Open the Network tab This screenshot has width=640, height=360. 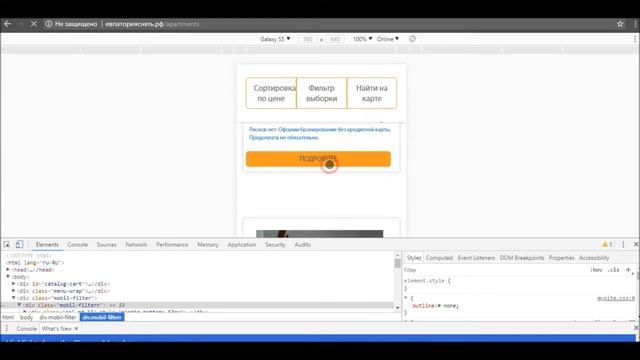point(136,244)
